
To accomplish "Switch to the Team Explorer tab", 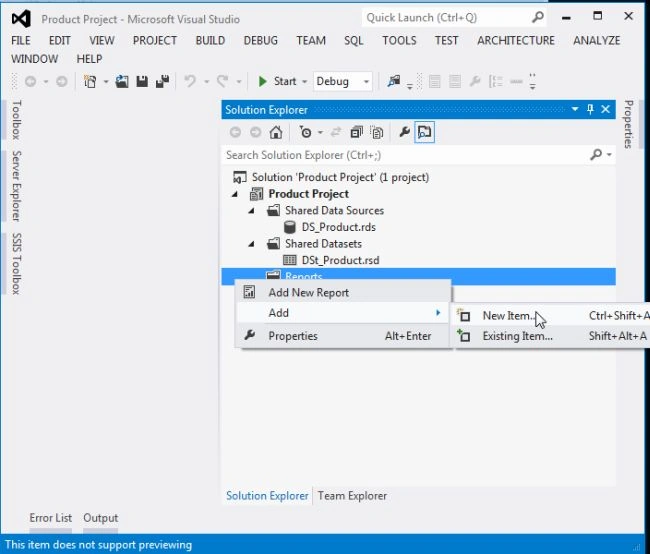I will (x=352, y=496).
